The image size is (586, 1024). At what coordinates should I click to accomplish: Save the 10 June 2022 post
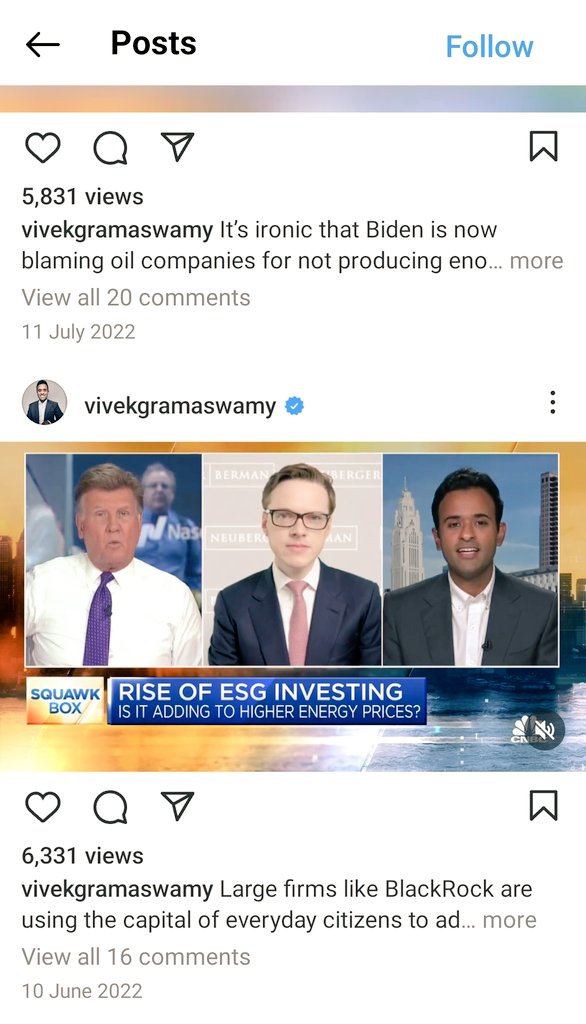coord(543,806)
